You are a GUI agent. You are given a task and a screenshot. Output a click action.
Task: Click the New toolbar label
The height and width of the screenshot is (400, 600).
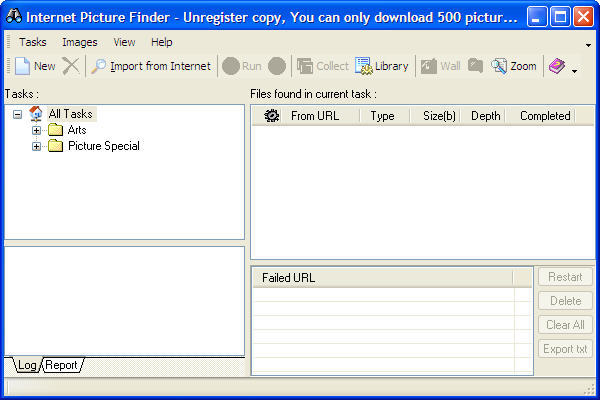45,66
